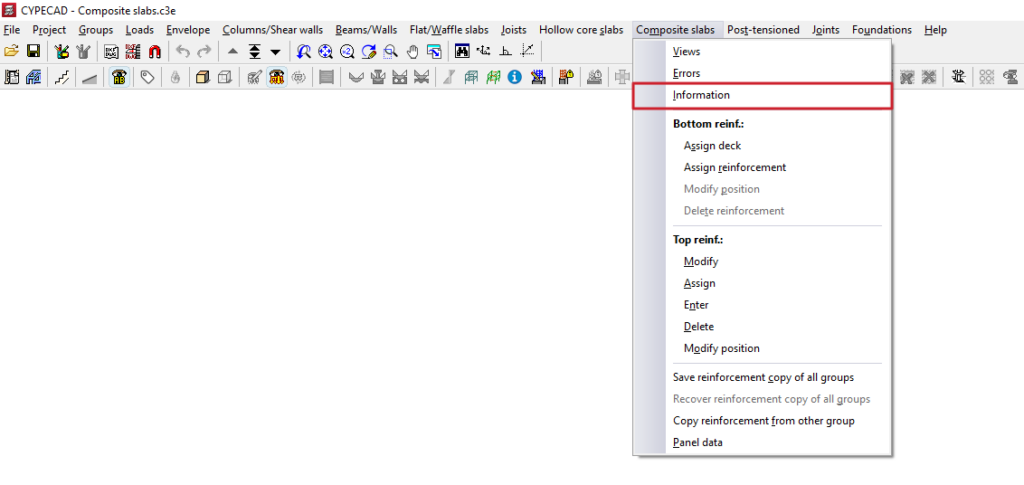Open the File menu
Screen dimensions: 1024x485
(x=12, y=30)
